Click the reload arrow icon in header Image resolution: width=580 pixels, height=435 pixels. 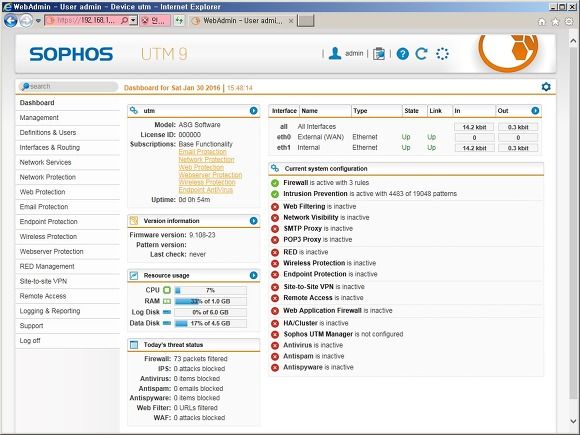(x=421, y=54)
